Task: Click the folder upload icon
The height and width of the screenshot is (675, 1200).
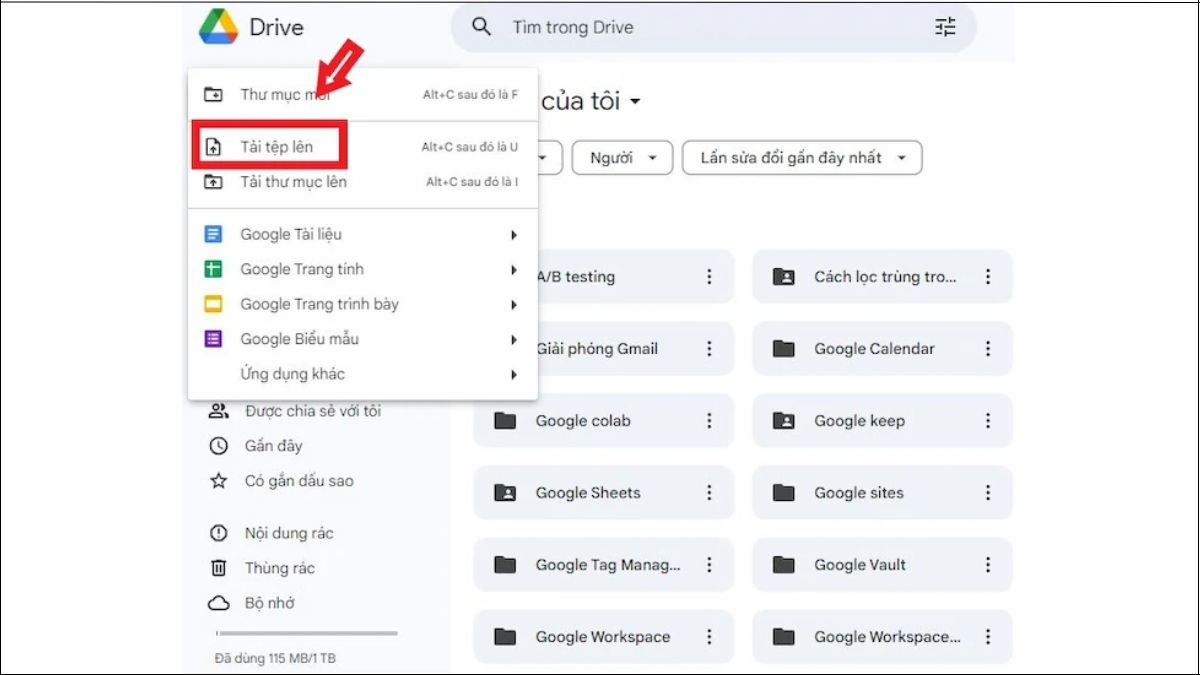Action: [213, 182]
